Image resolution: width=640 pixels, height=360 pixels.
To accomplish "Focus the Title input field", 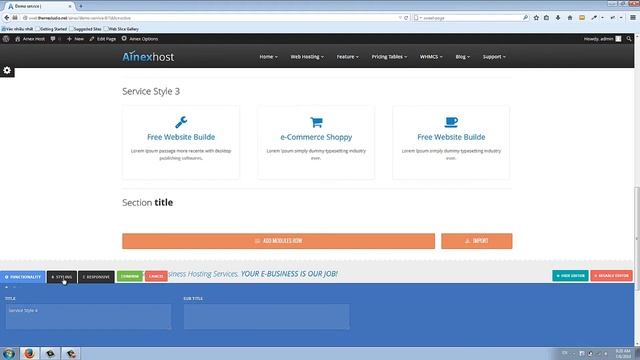I will tap(88, 316).
